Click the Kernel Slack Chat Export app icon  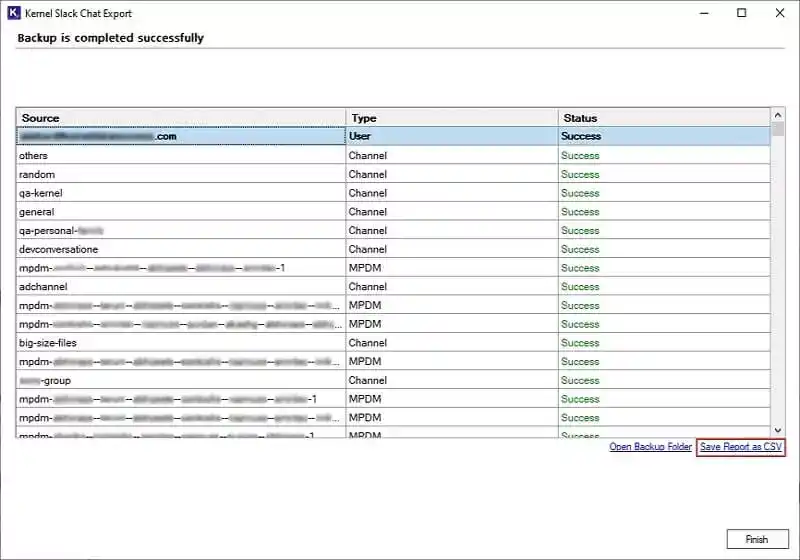click(x=14, y=13)
